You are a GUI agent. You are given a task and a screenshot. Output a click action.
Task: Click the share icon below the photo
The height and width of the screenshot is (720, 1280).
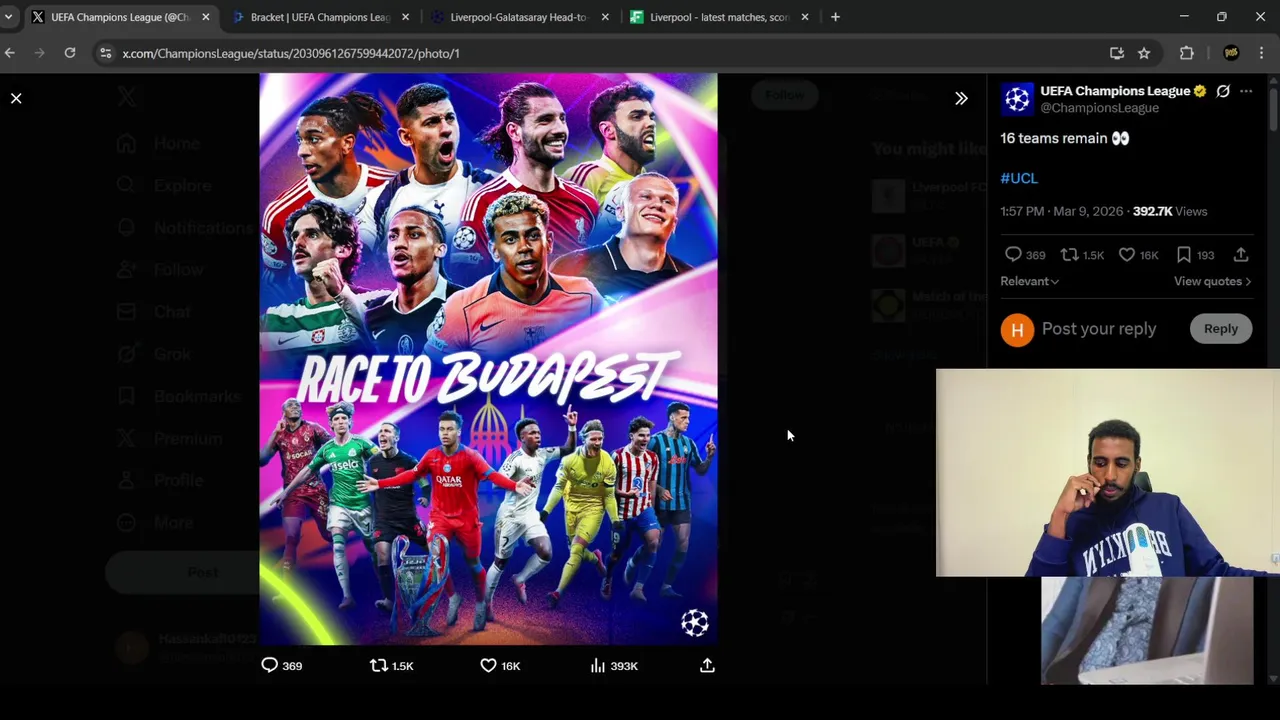click(x=707, y=665)
